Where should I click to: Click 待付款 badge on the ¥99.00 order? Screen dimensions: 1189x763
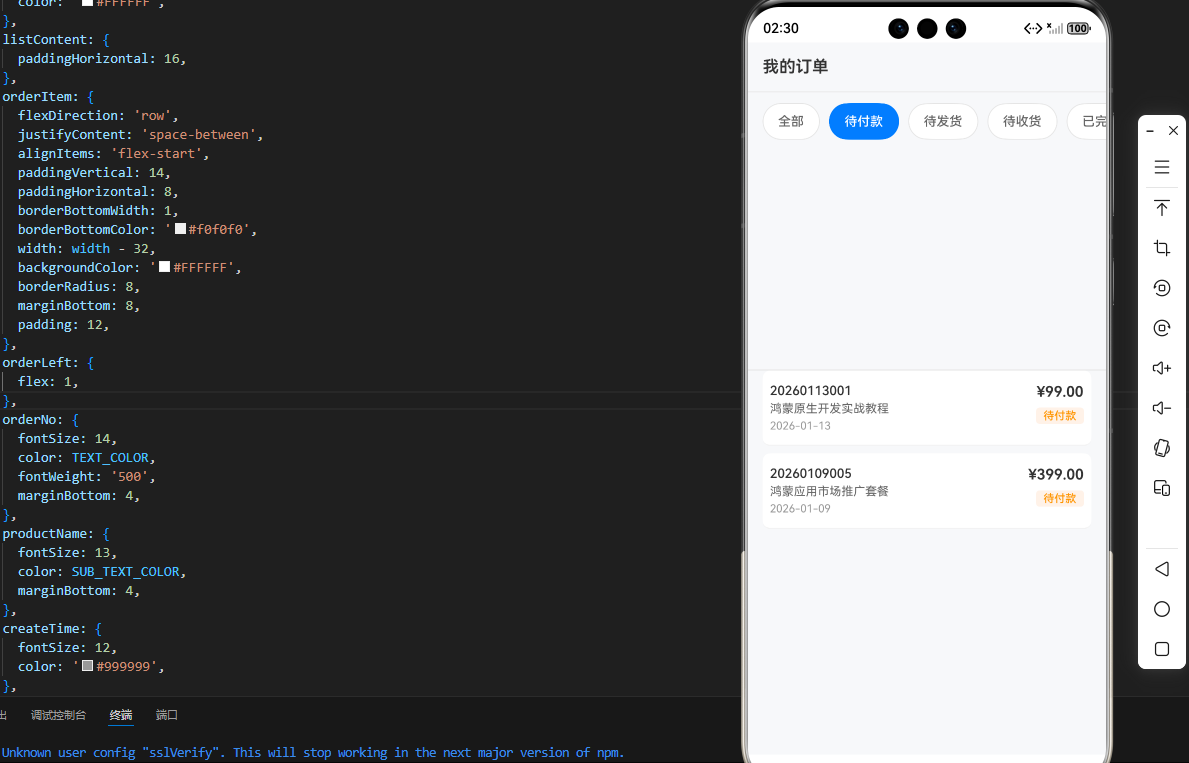coord(1059,416)
